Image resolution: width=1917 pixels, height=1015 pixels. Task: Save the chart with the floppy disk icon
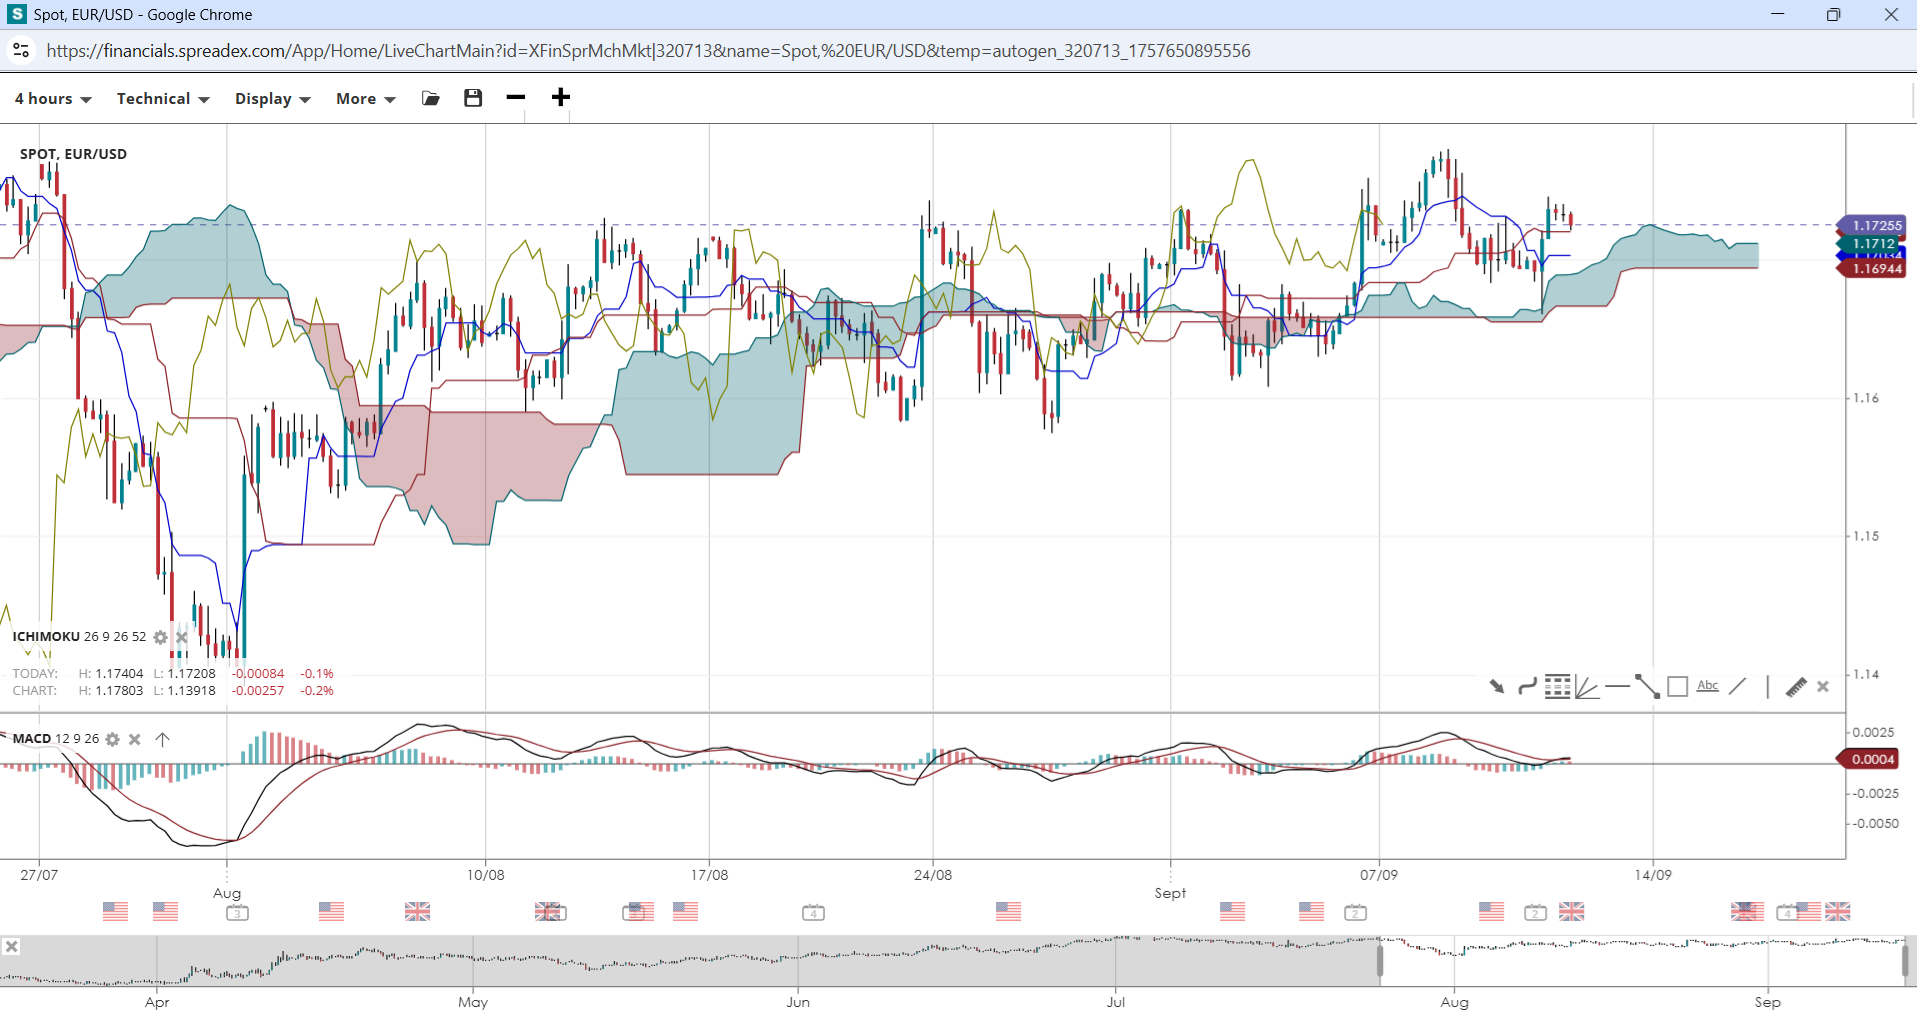pos(473,97)
